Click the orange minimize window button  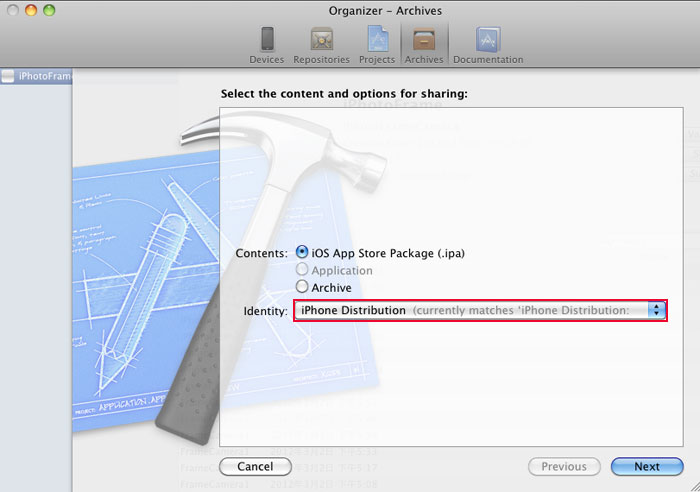click(x=31, y=10)
